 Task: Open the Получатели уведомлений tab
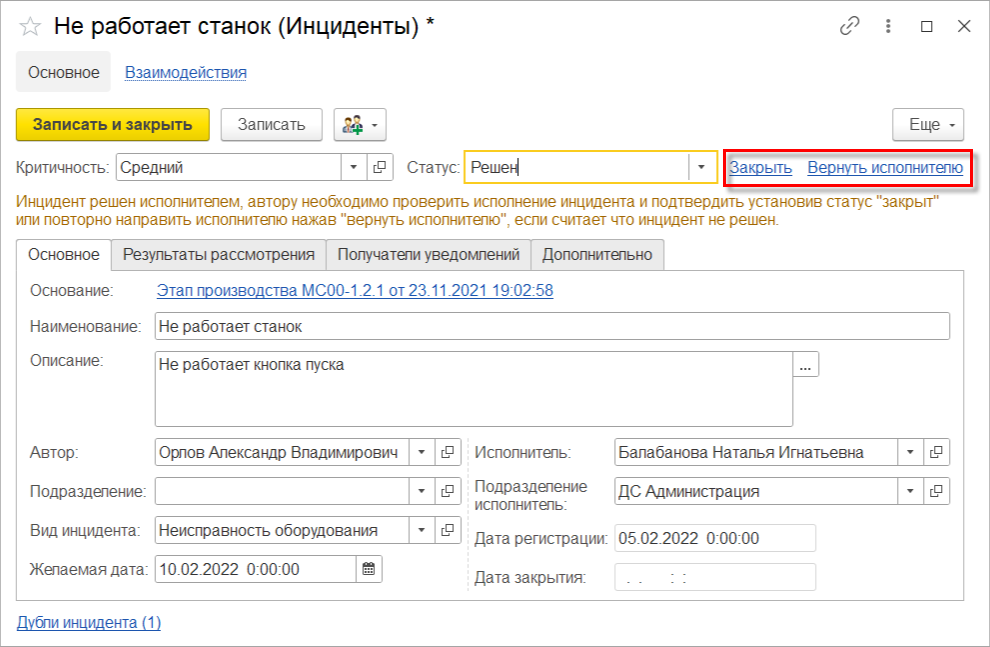pos(428,255)
